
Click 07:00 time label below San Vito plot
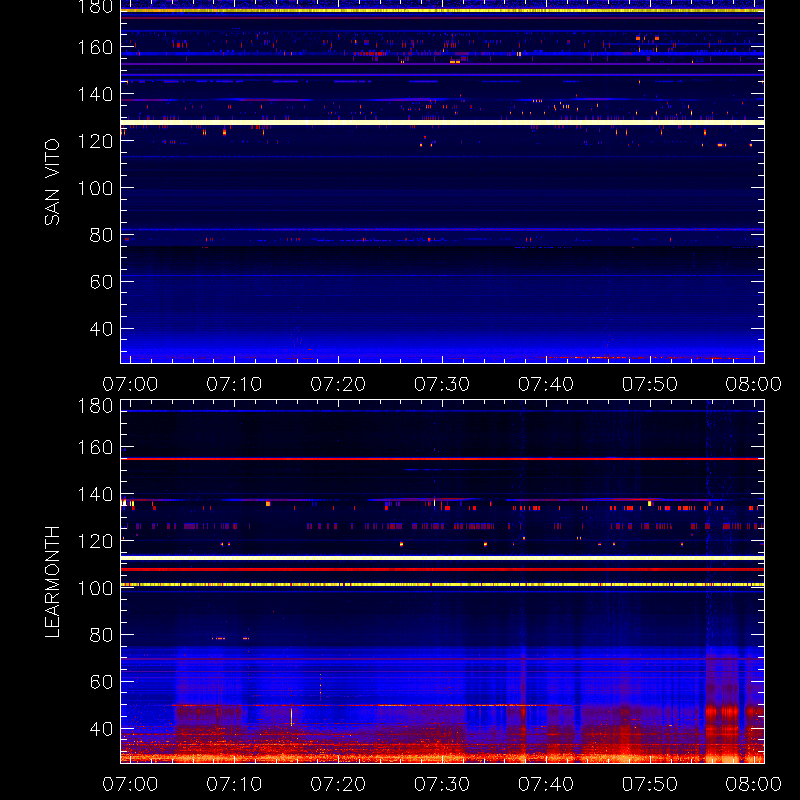tap(130, 384)
